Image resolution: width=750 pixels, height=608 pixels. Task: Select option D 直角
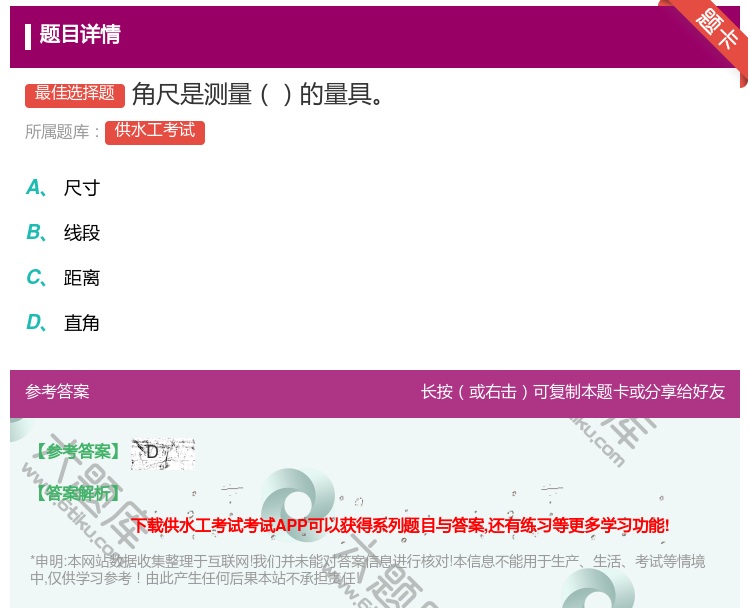coord(63,323)
